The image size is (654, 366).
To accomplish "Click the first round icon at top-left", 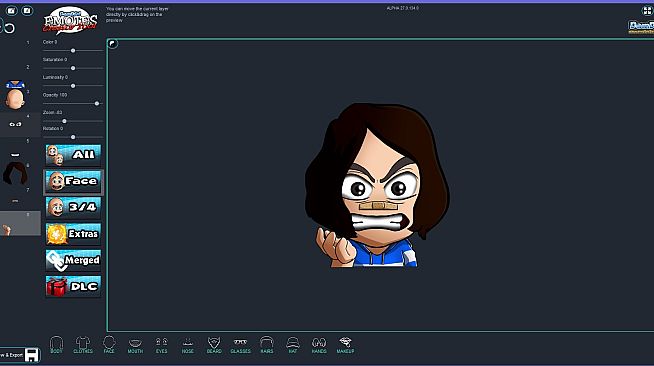I will click(11, 11).
